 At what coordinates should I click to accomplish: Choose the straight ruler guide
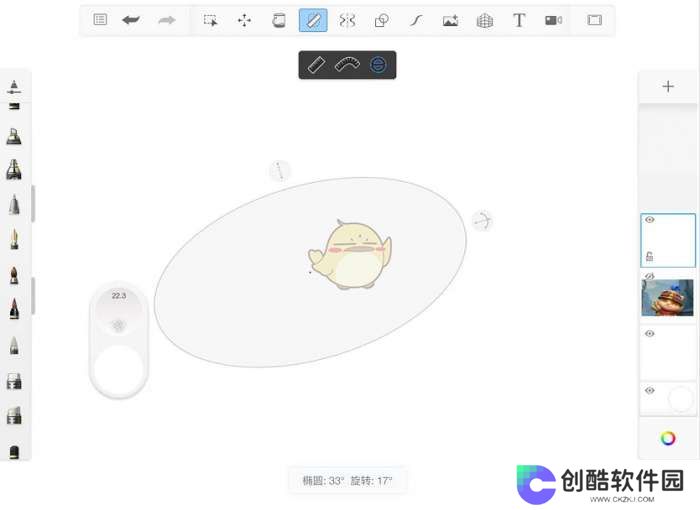[316, 65]
